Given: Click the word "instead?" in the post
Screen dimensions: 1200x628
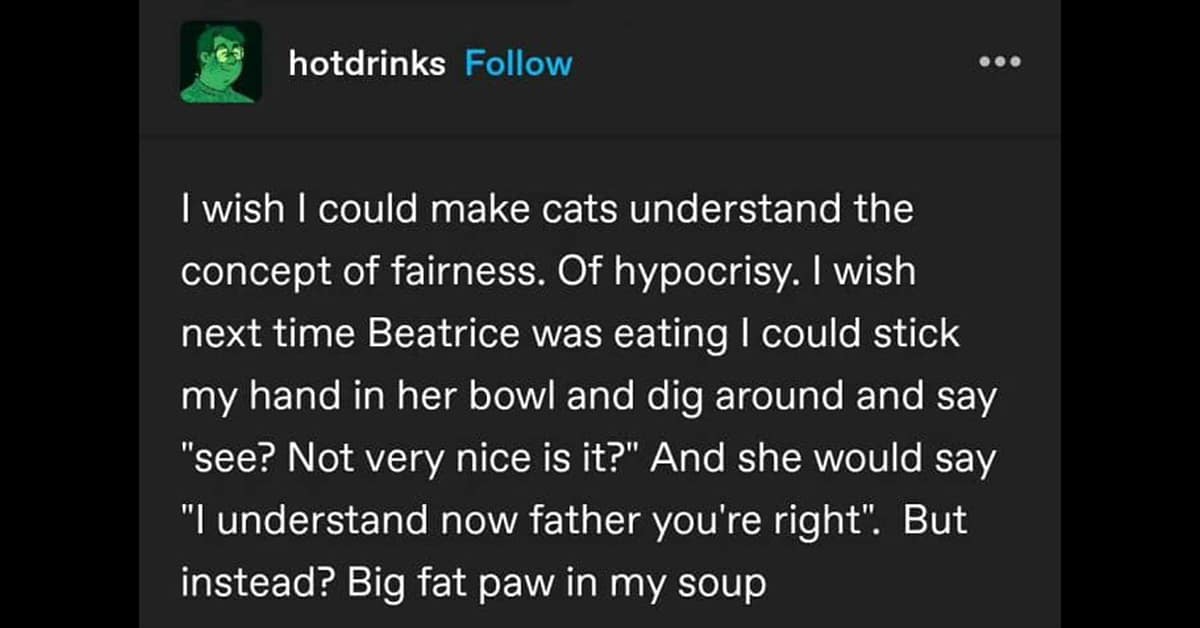Looking at the screenshot, I should [256, 583].
